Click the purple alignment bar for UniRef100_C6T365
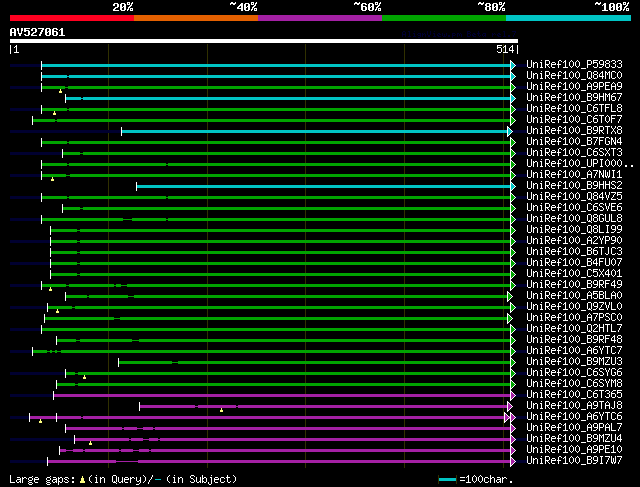Viewport: 640px width, 487px height. (x=282, y=396)
